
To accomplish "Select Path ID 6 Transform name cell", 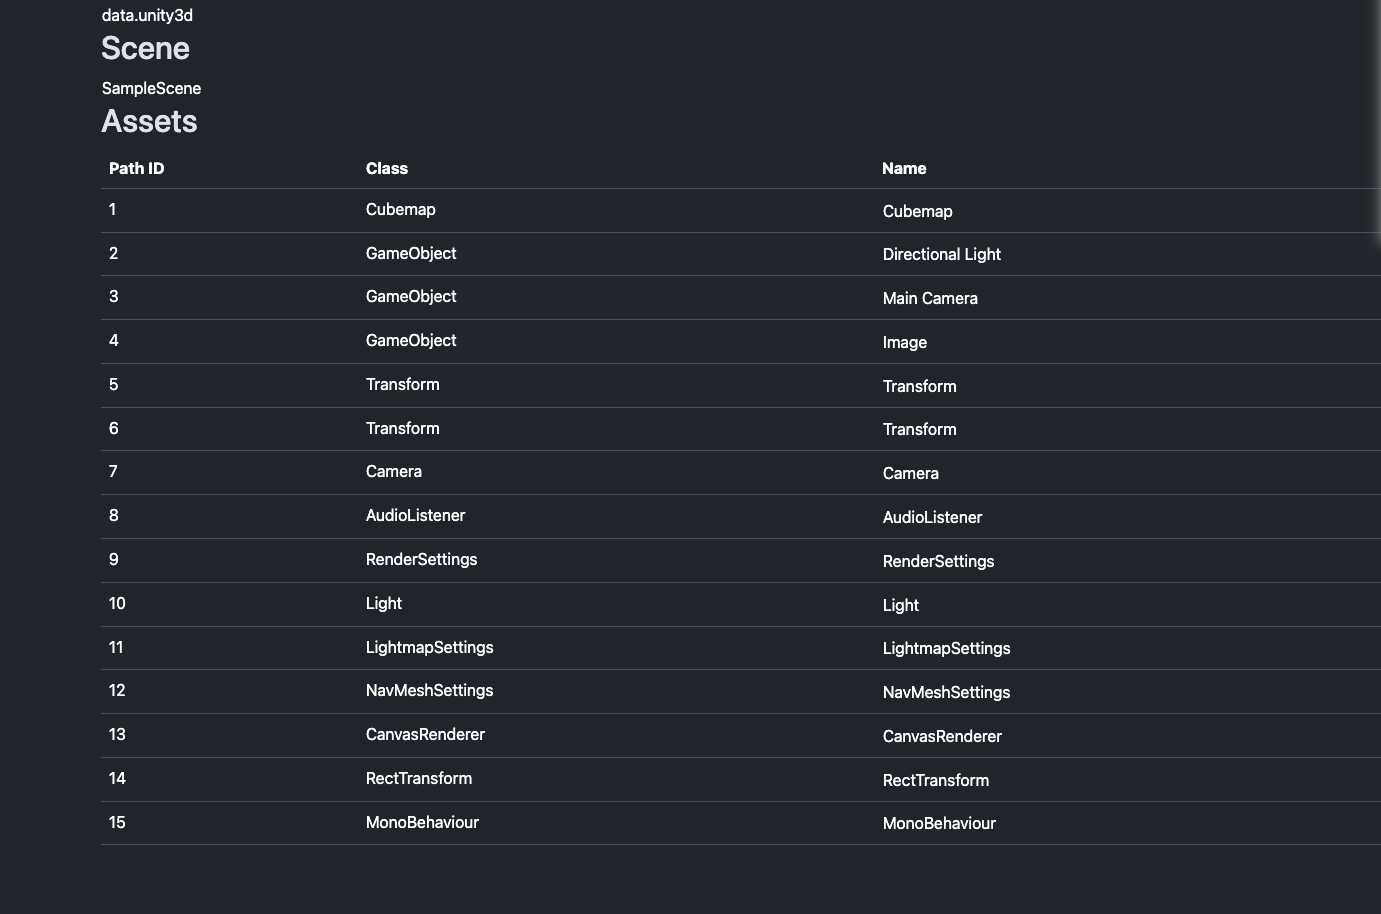I will [x=919, y=429].
